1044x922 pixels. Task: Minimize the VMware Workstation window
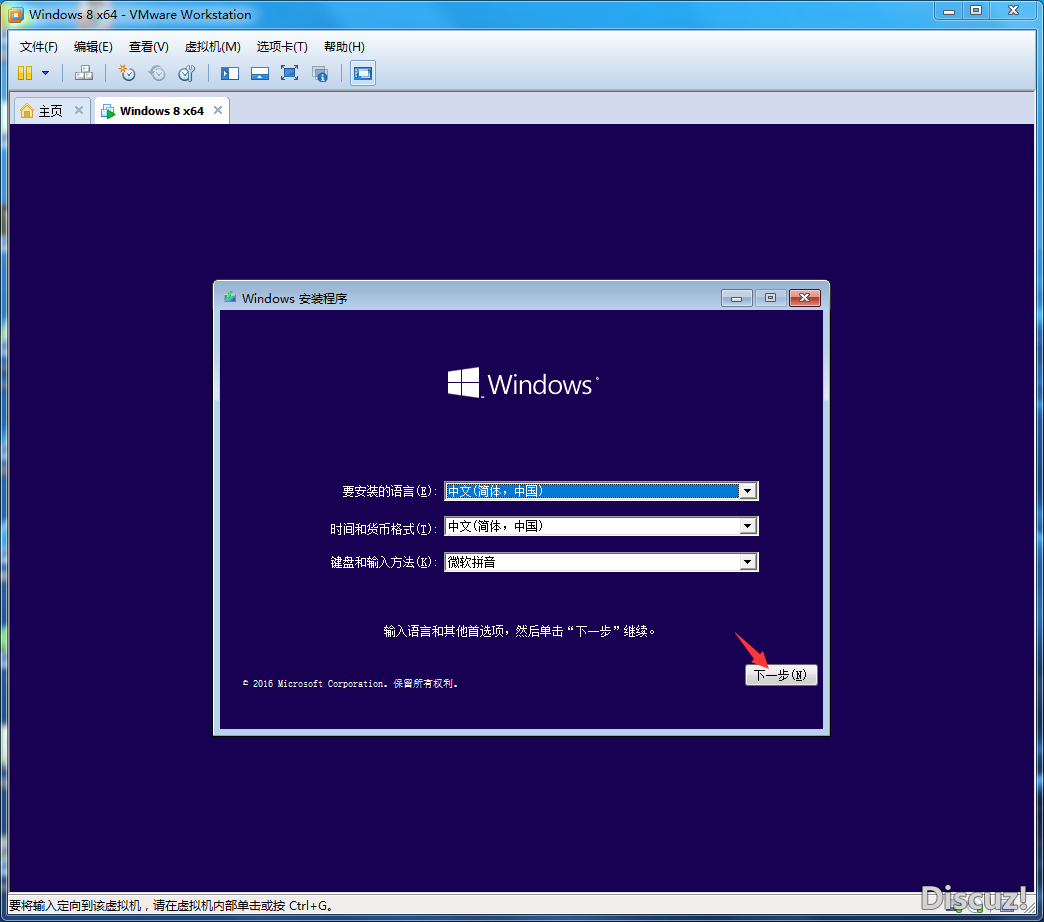click(949, 11)
